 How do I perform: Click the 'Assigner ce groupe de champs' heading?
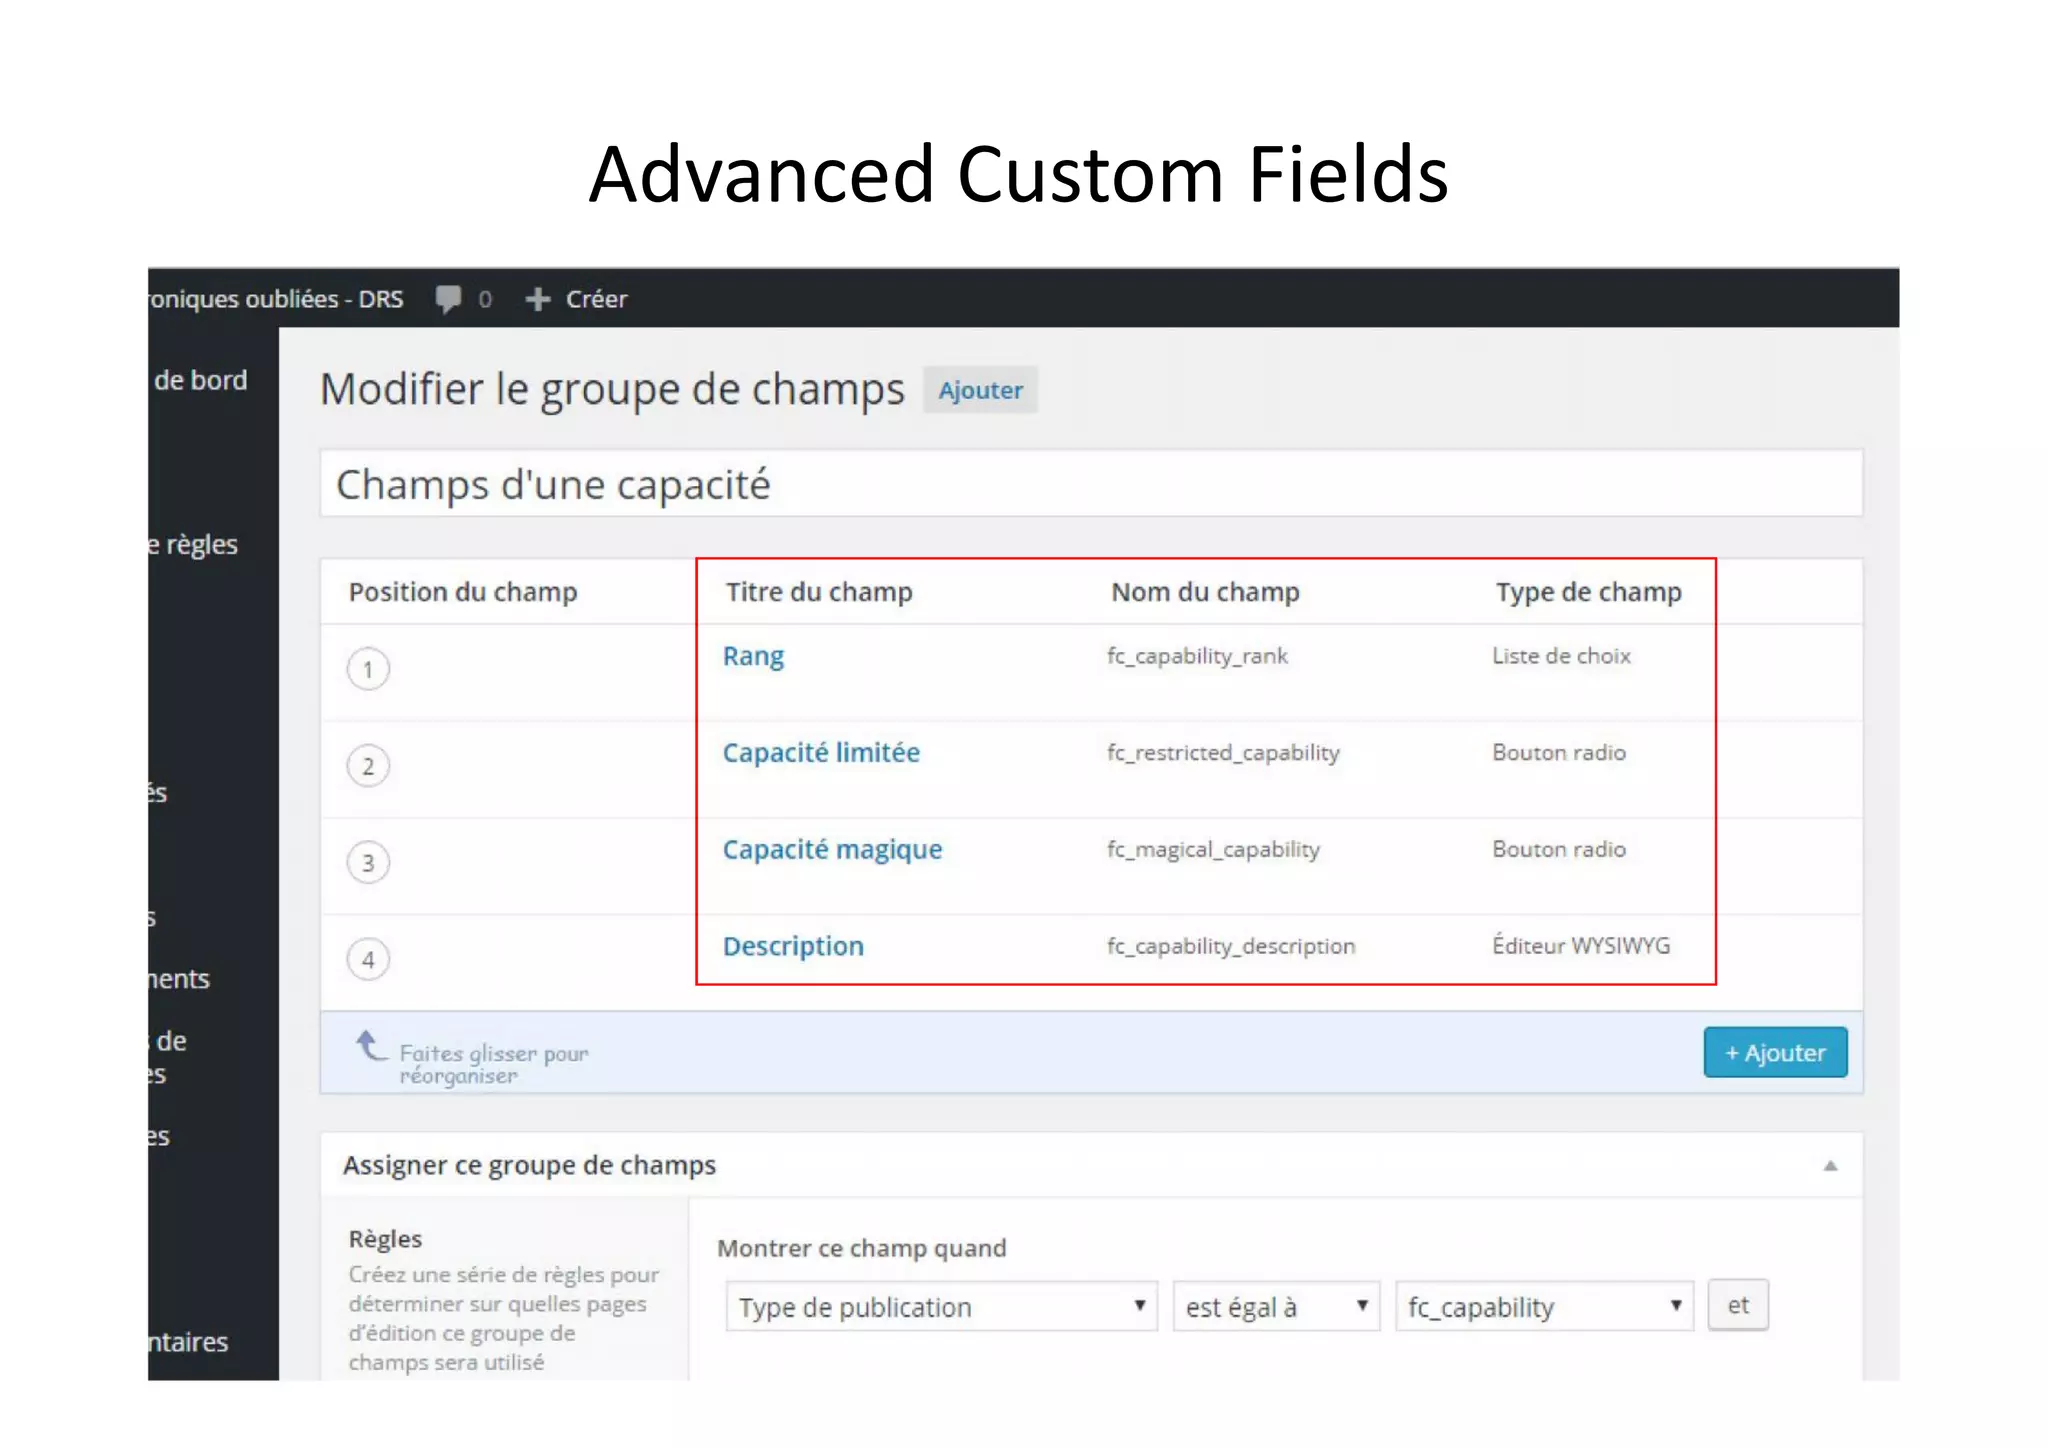[x=529, y=1165]
